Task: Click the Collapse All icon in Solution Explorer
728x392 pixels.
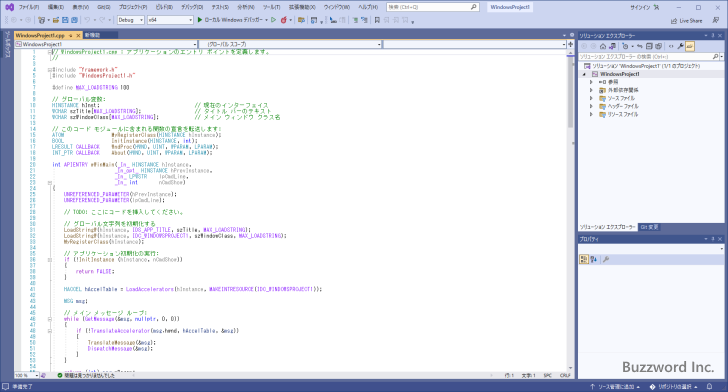Action: (650, 46)
